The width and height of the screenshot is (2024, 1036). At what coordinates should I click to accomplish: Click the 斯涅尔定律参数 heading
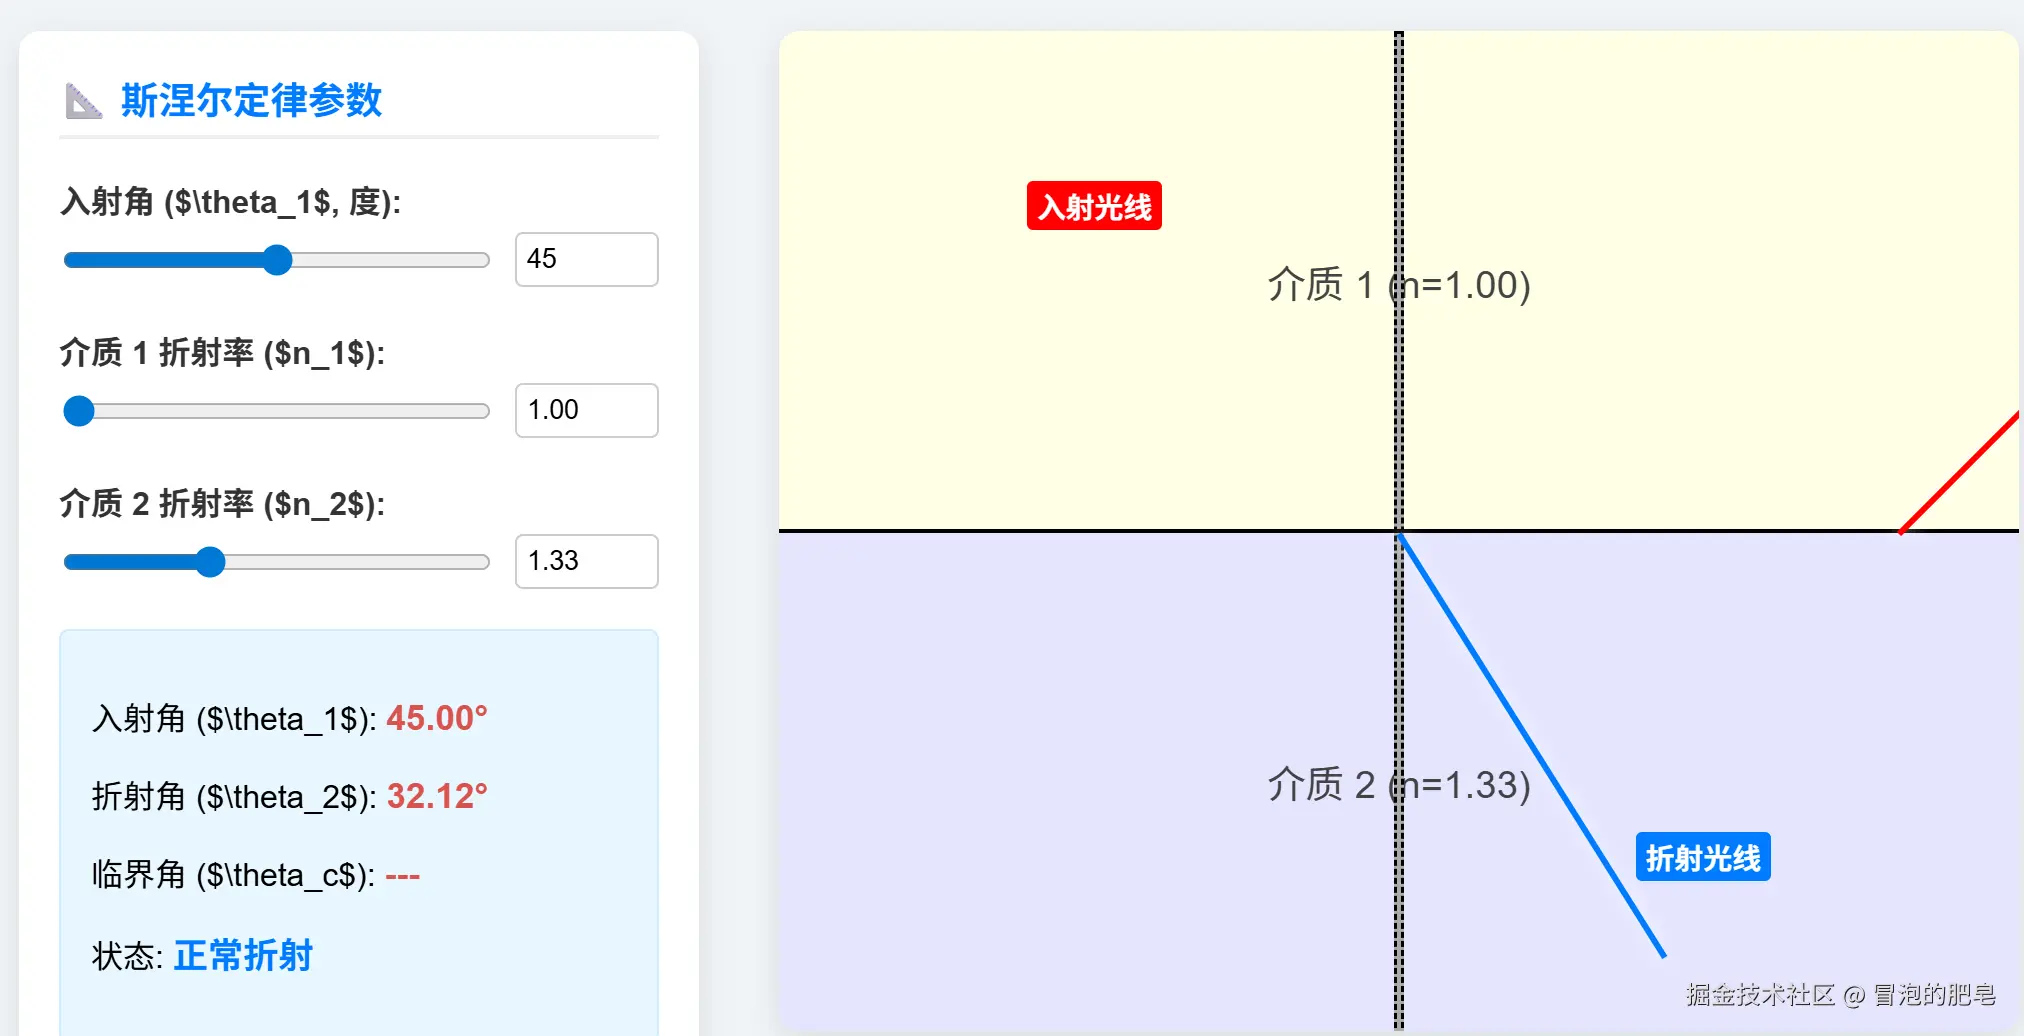[251, 101]
